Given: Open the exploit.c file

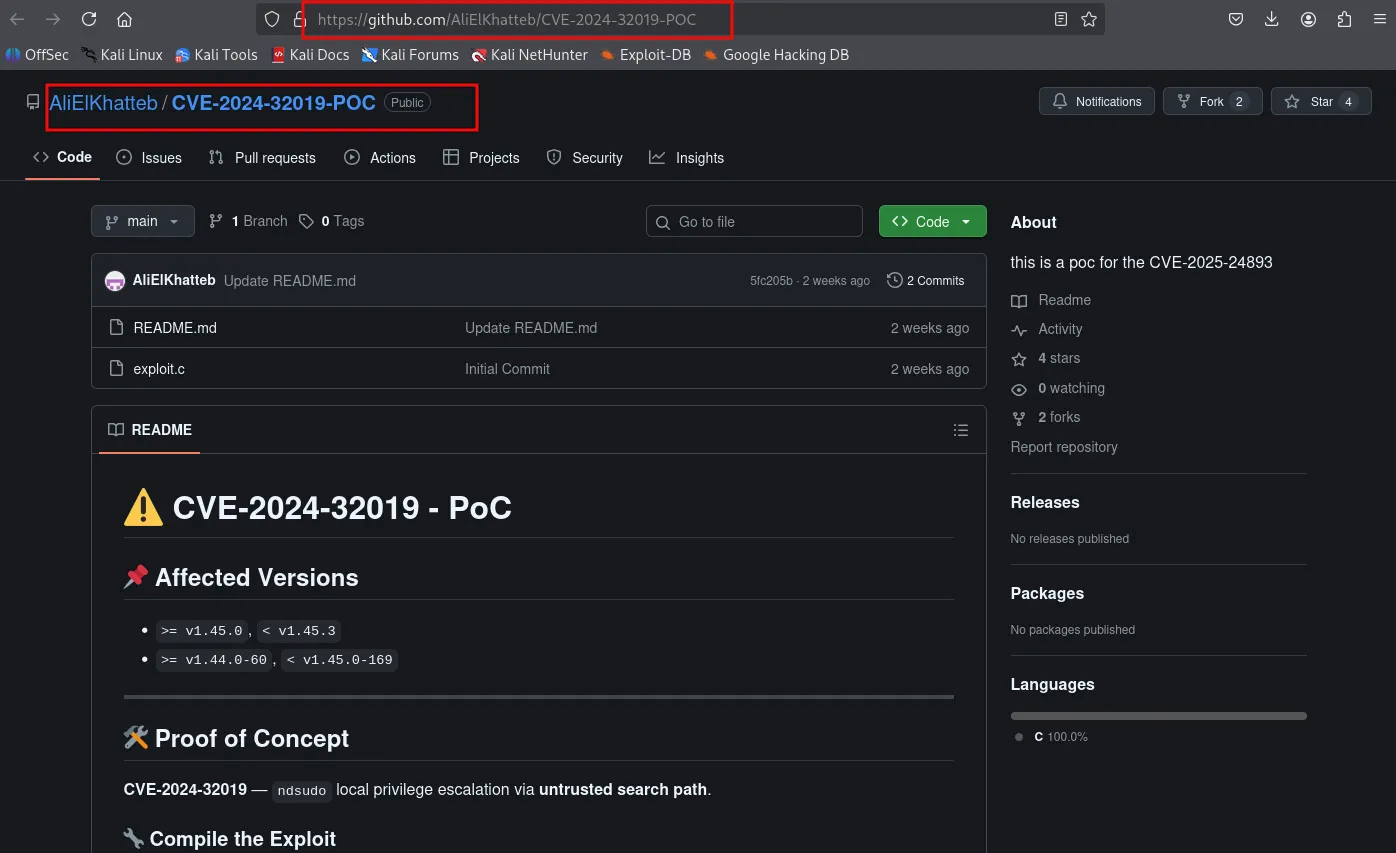Looking at the screenshot, I should point(159,369).
